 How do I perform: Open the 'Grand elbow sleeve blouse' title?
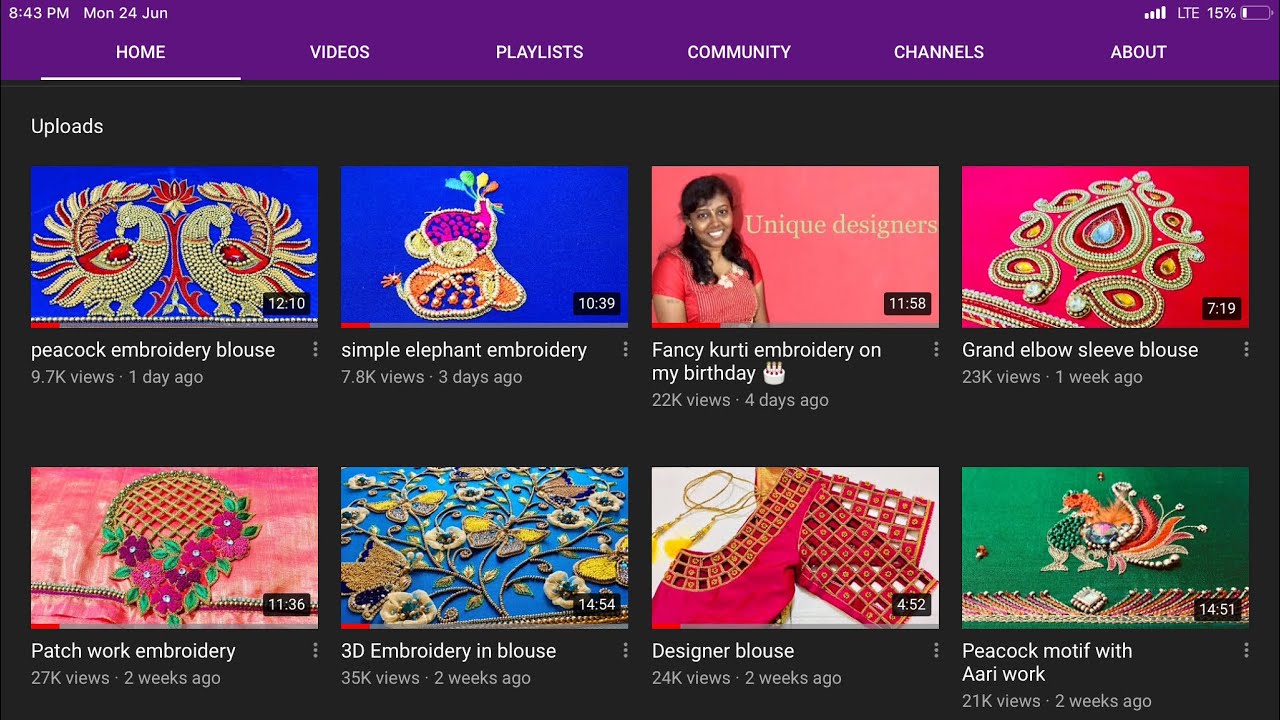click(1080, 350)
